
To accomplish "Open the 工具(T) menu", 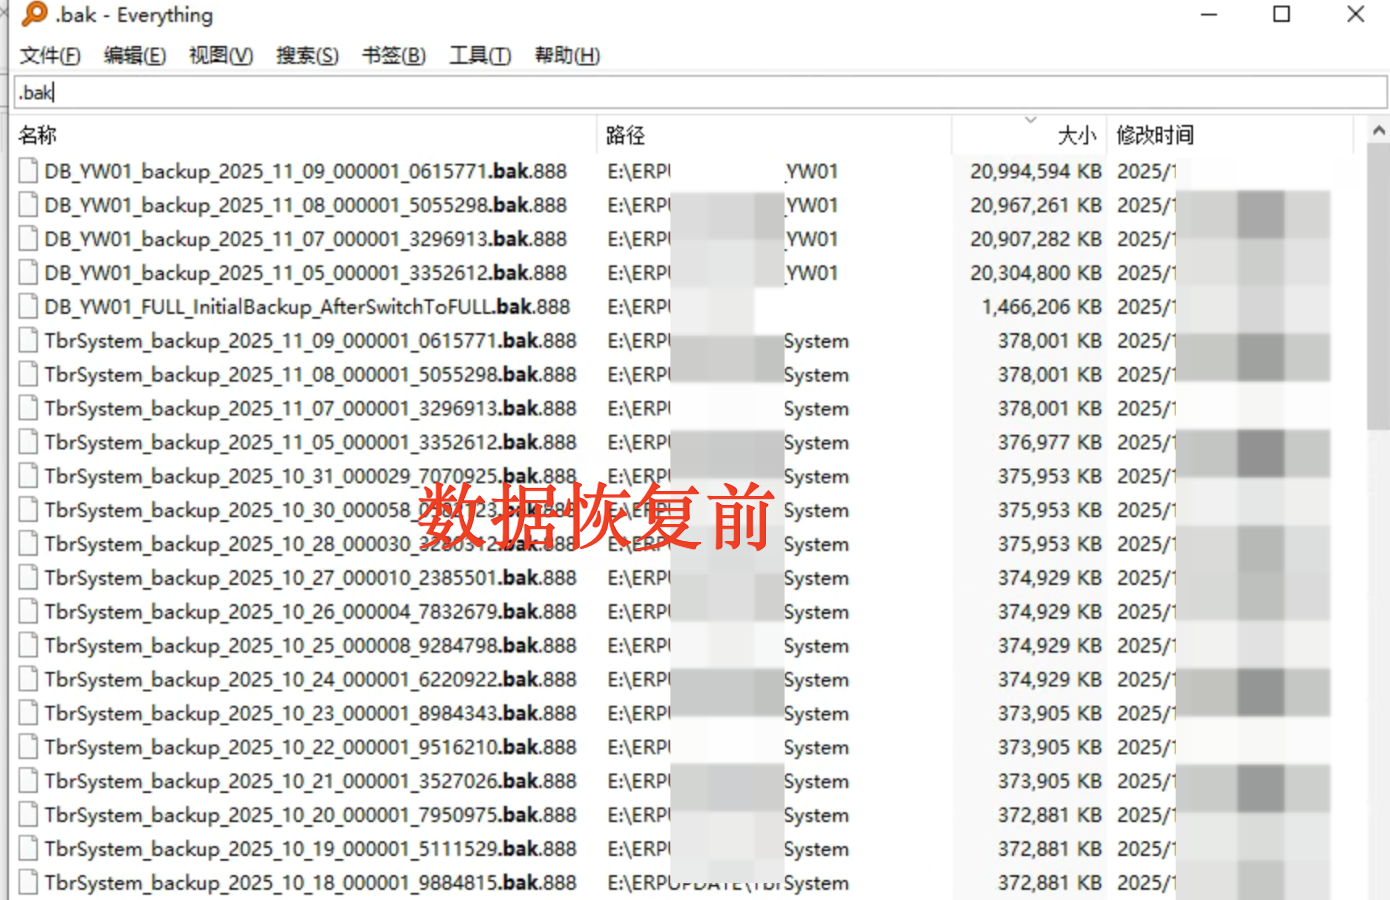I will tap(480, 56).
